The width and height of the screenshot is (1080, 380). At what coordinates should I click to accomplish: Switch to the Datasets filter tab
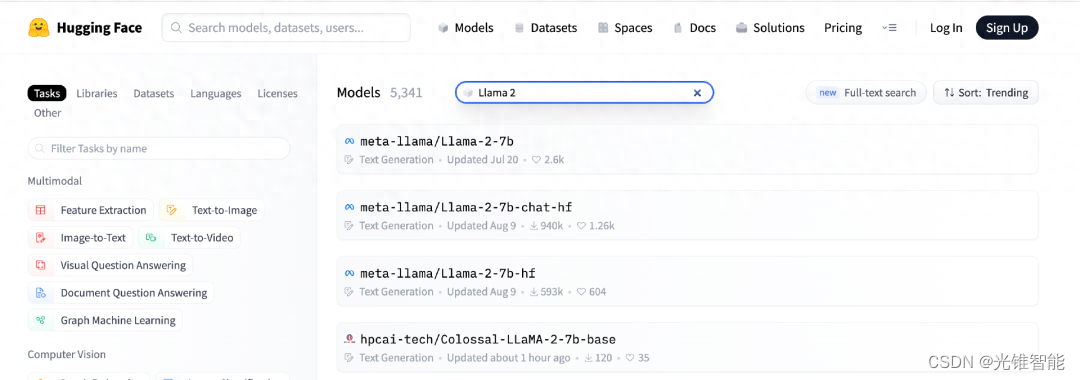(x=154, y=94)
